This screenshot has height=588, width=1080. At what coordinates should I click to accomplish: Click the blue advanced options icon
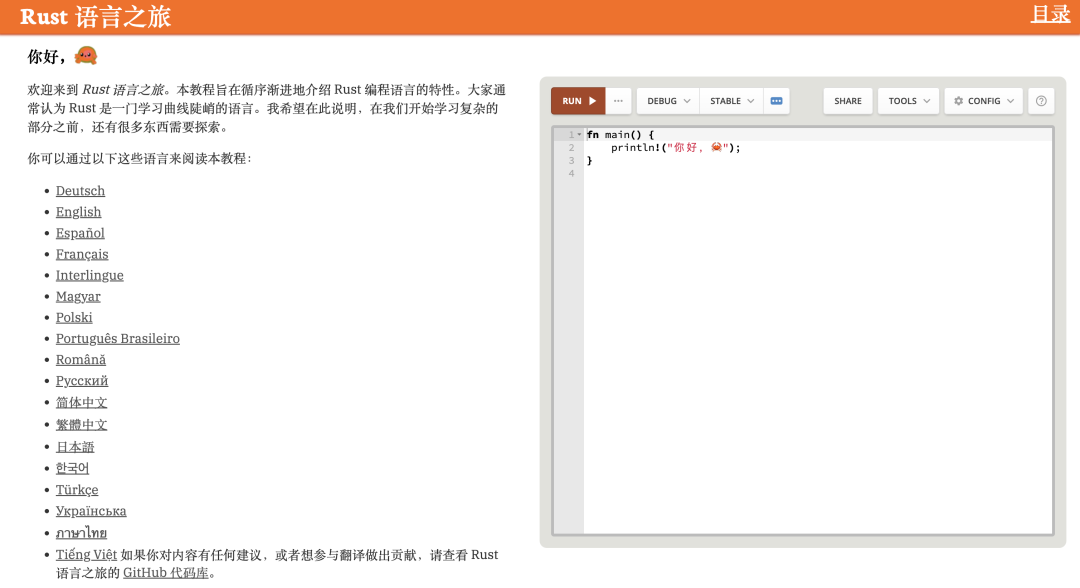pyautogui.click(x=776, y=101)
